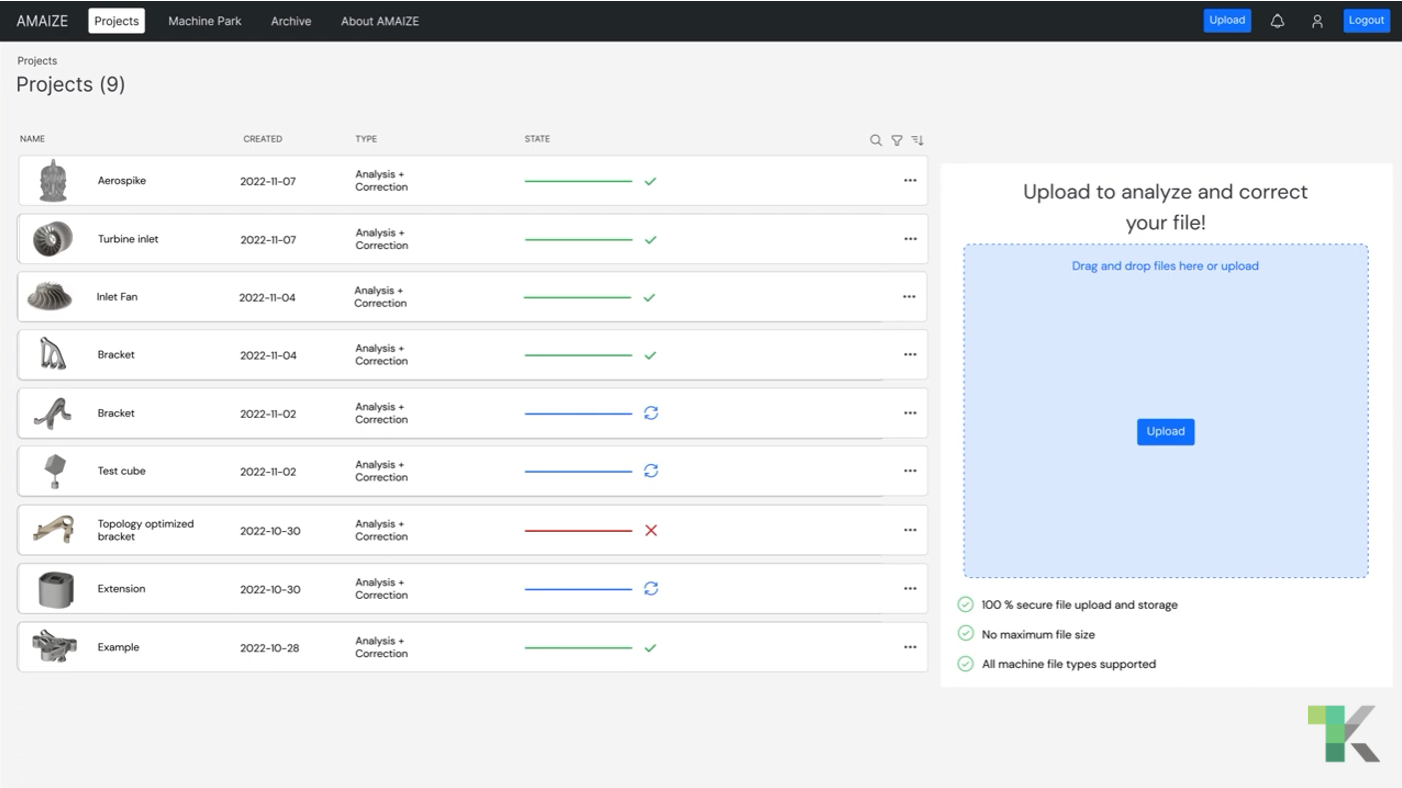Open the three-dot menu for Example
This screenshot has width=1402, height=788.
(x=910, y=647)
